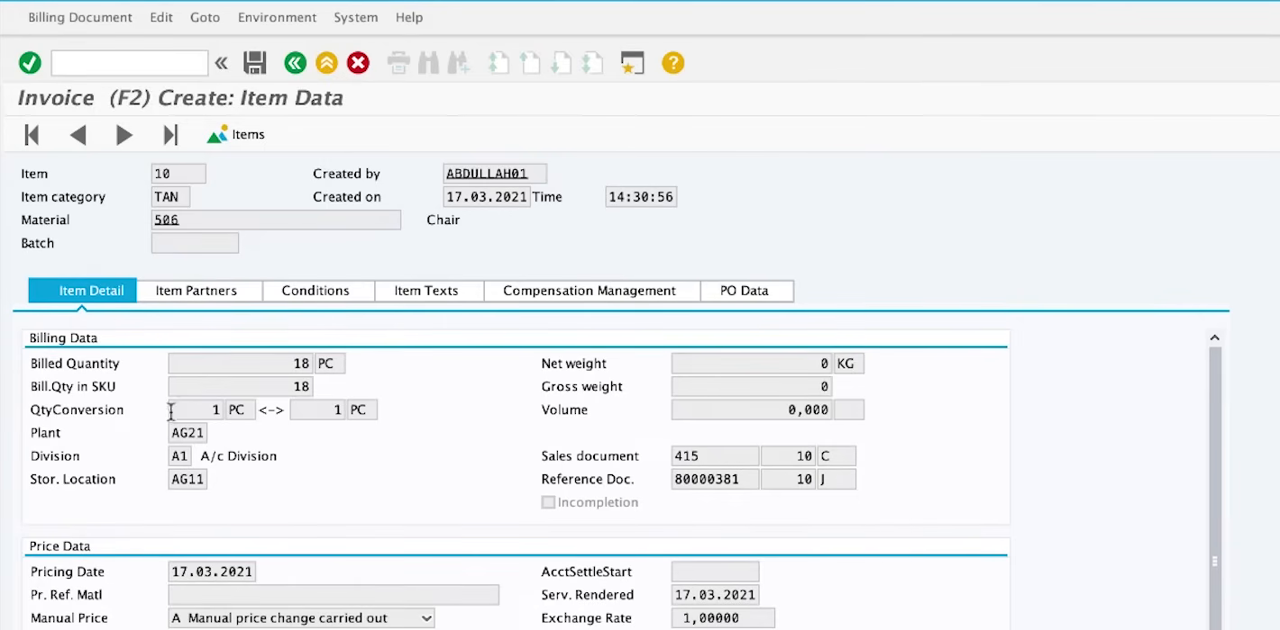This screenshot has height=630, width=1280.
Task: Open the Compensation Management tab
Action: pos(592,290)
